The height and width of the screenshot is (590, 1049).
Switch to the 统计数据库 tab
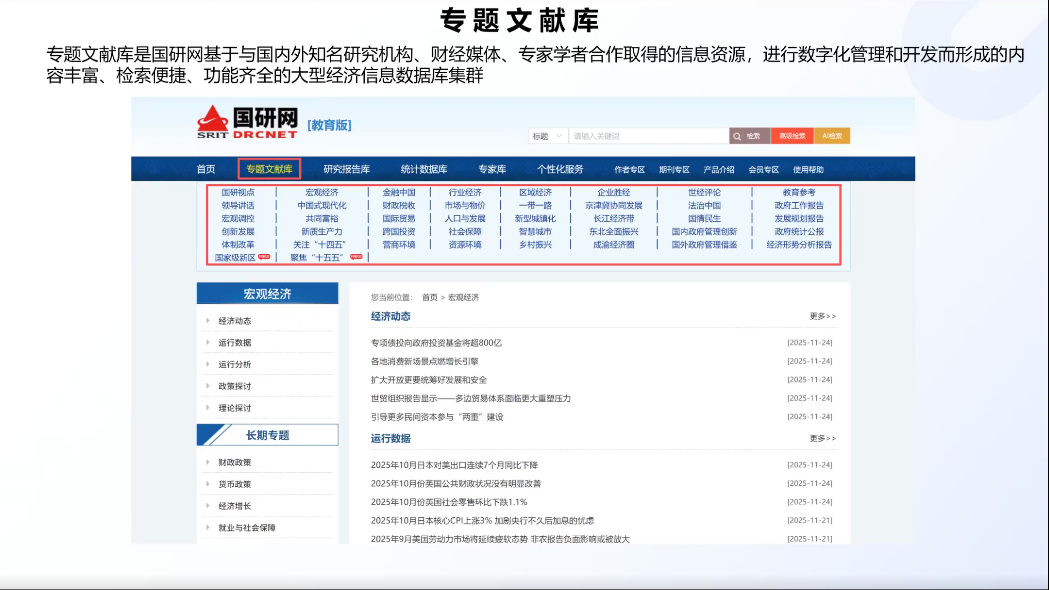pos(423,170)
